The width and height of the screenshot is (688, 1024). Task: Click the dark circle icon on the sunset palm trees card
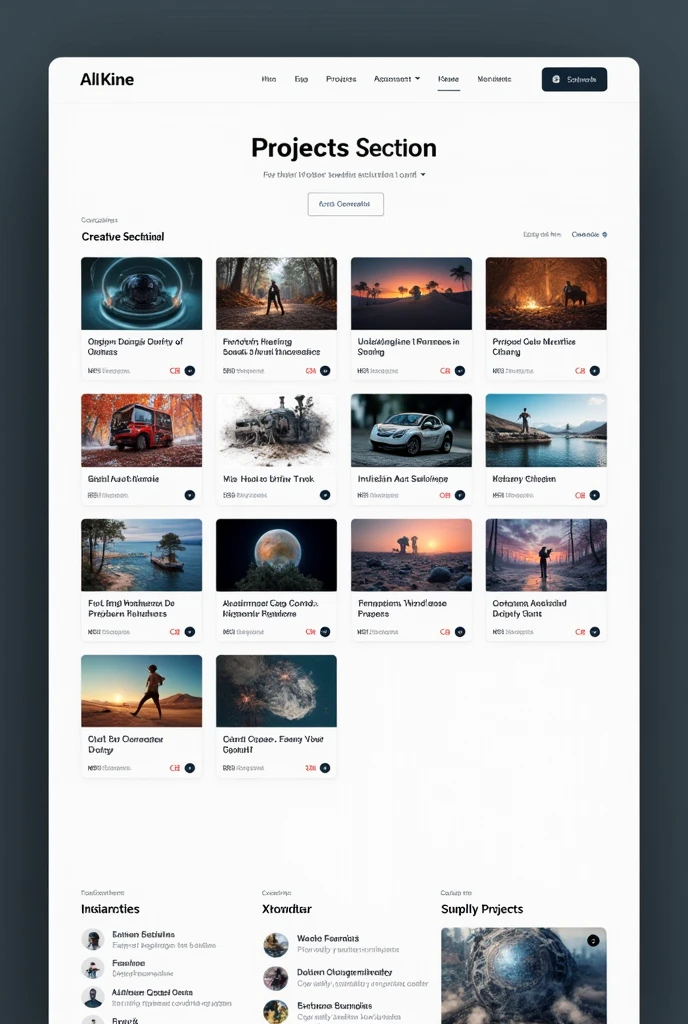460,370
